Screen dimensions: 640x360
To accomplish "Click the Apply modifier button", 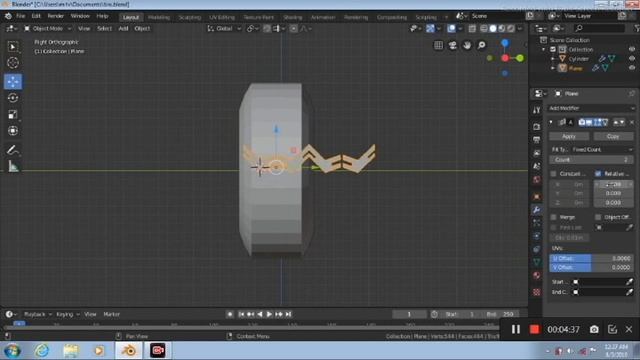I will (x=569, y=136).
